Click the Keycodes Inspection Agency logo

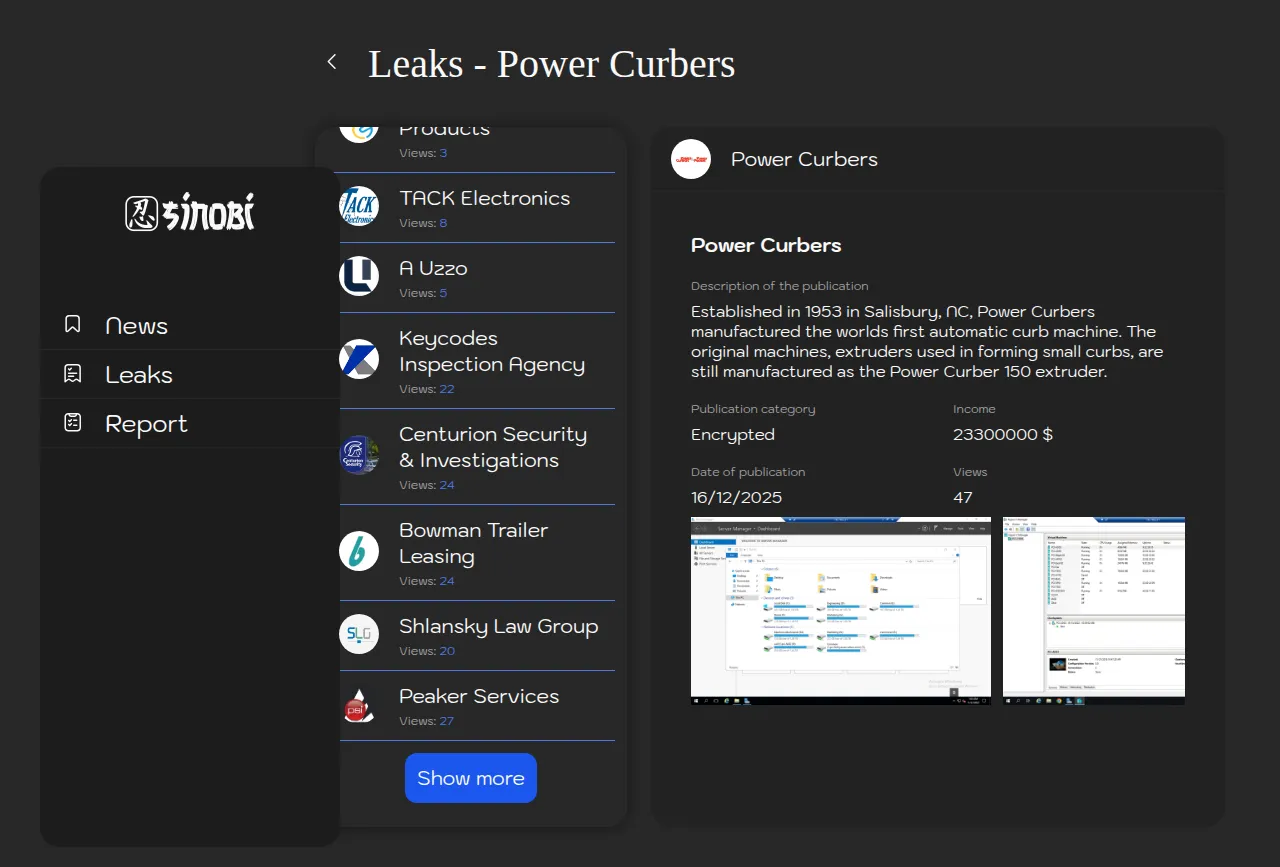tap(359, 359)
